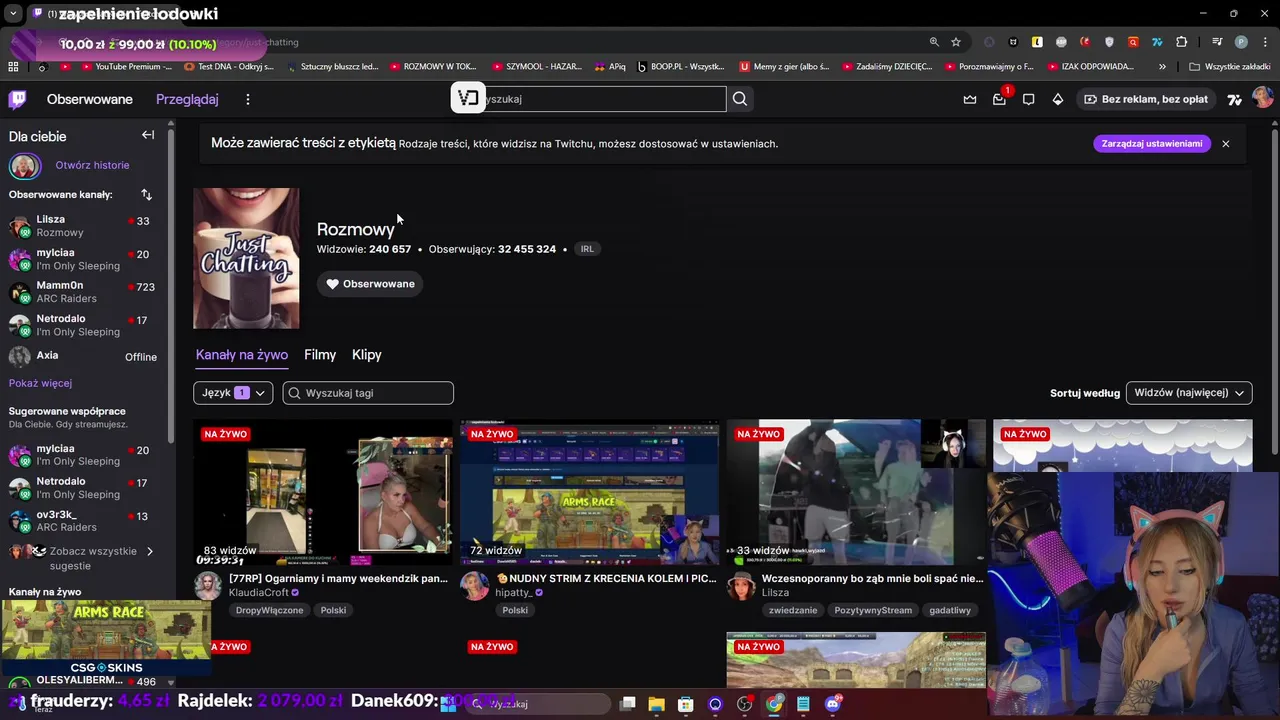Sort followed channels with arrows icon
Image resolution: width=1280 pixels, height=720 pixels.
tap(146, 194)
